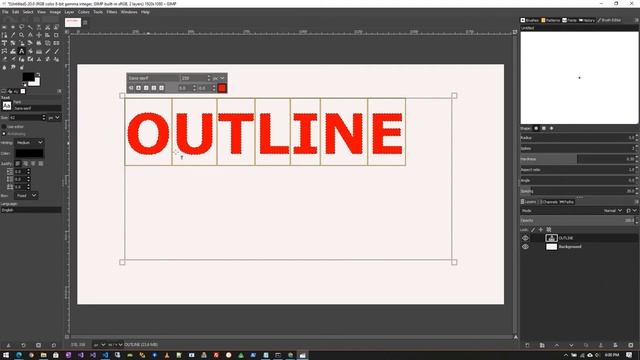This screenshot has height=360, width=640.
Task: Open layer Mode dropdown showing Normal
Action: tap(613, 211)
